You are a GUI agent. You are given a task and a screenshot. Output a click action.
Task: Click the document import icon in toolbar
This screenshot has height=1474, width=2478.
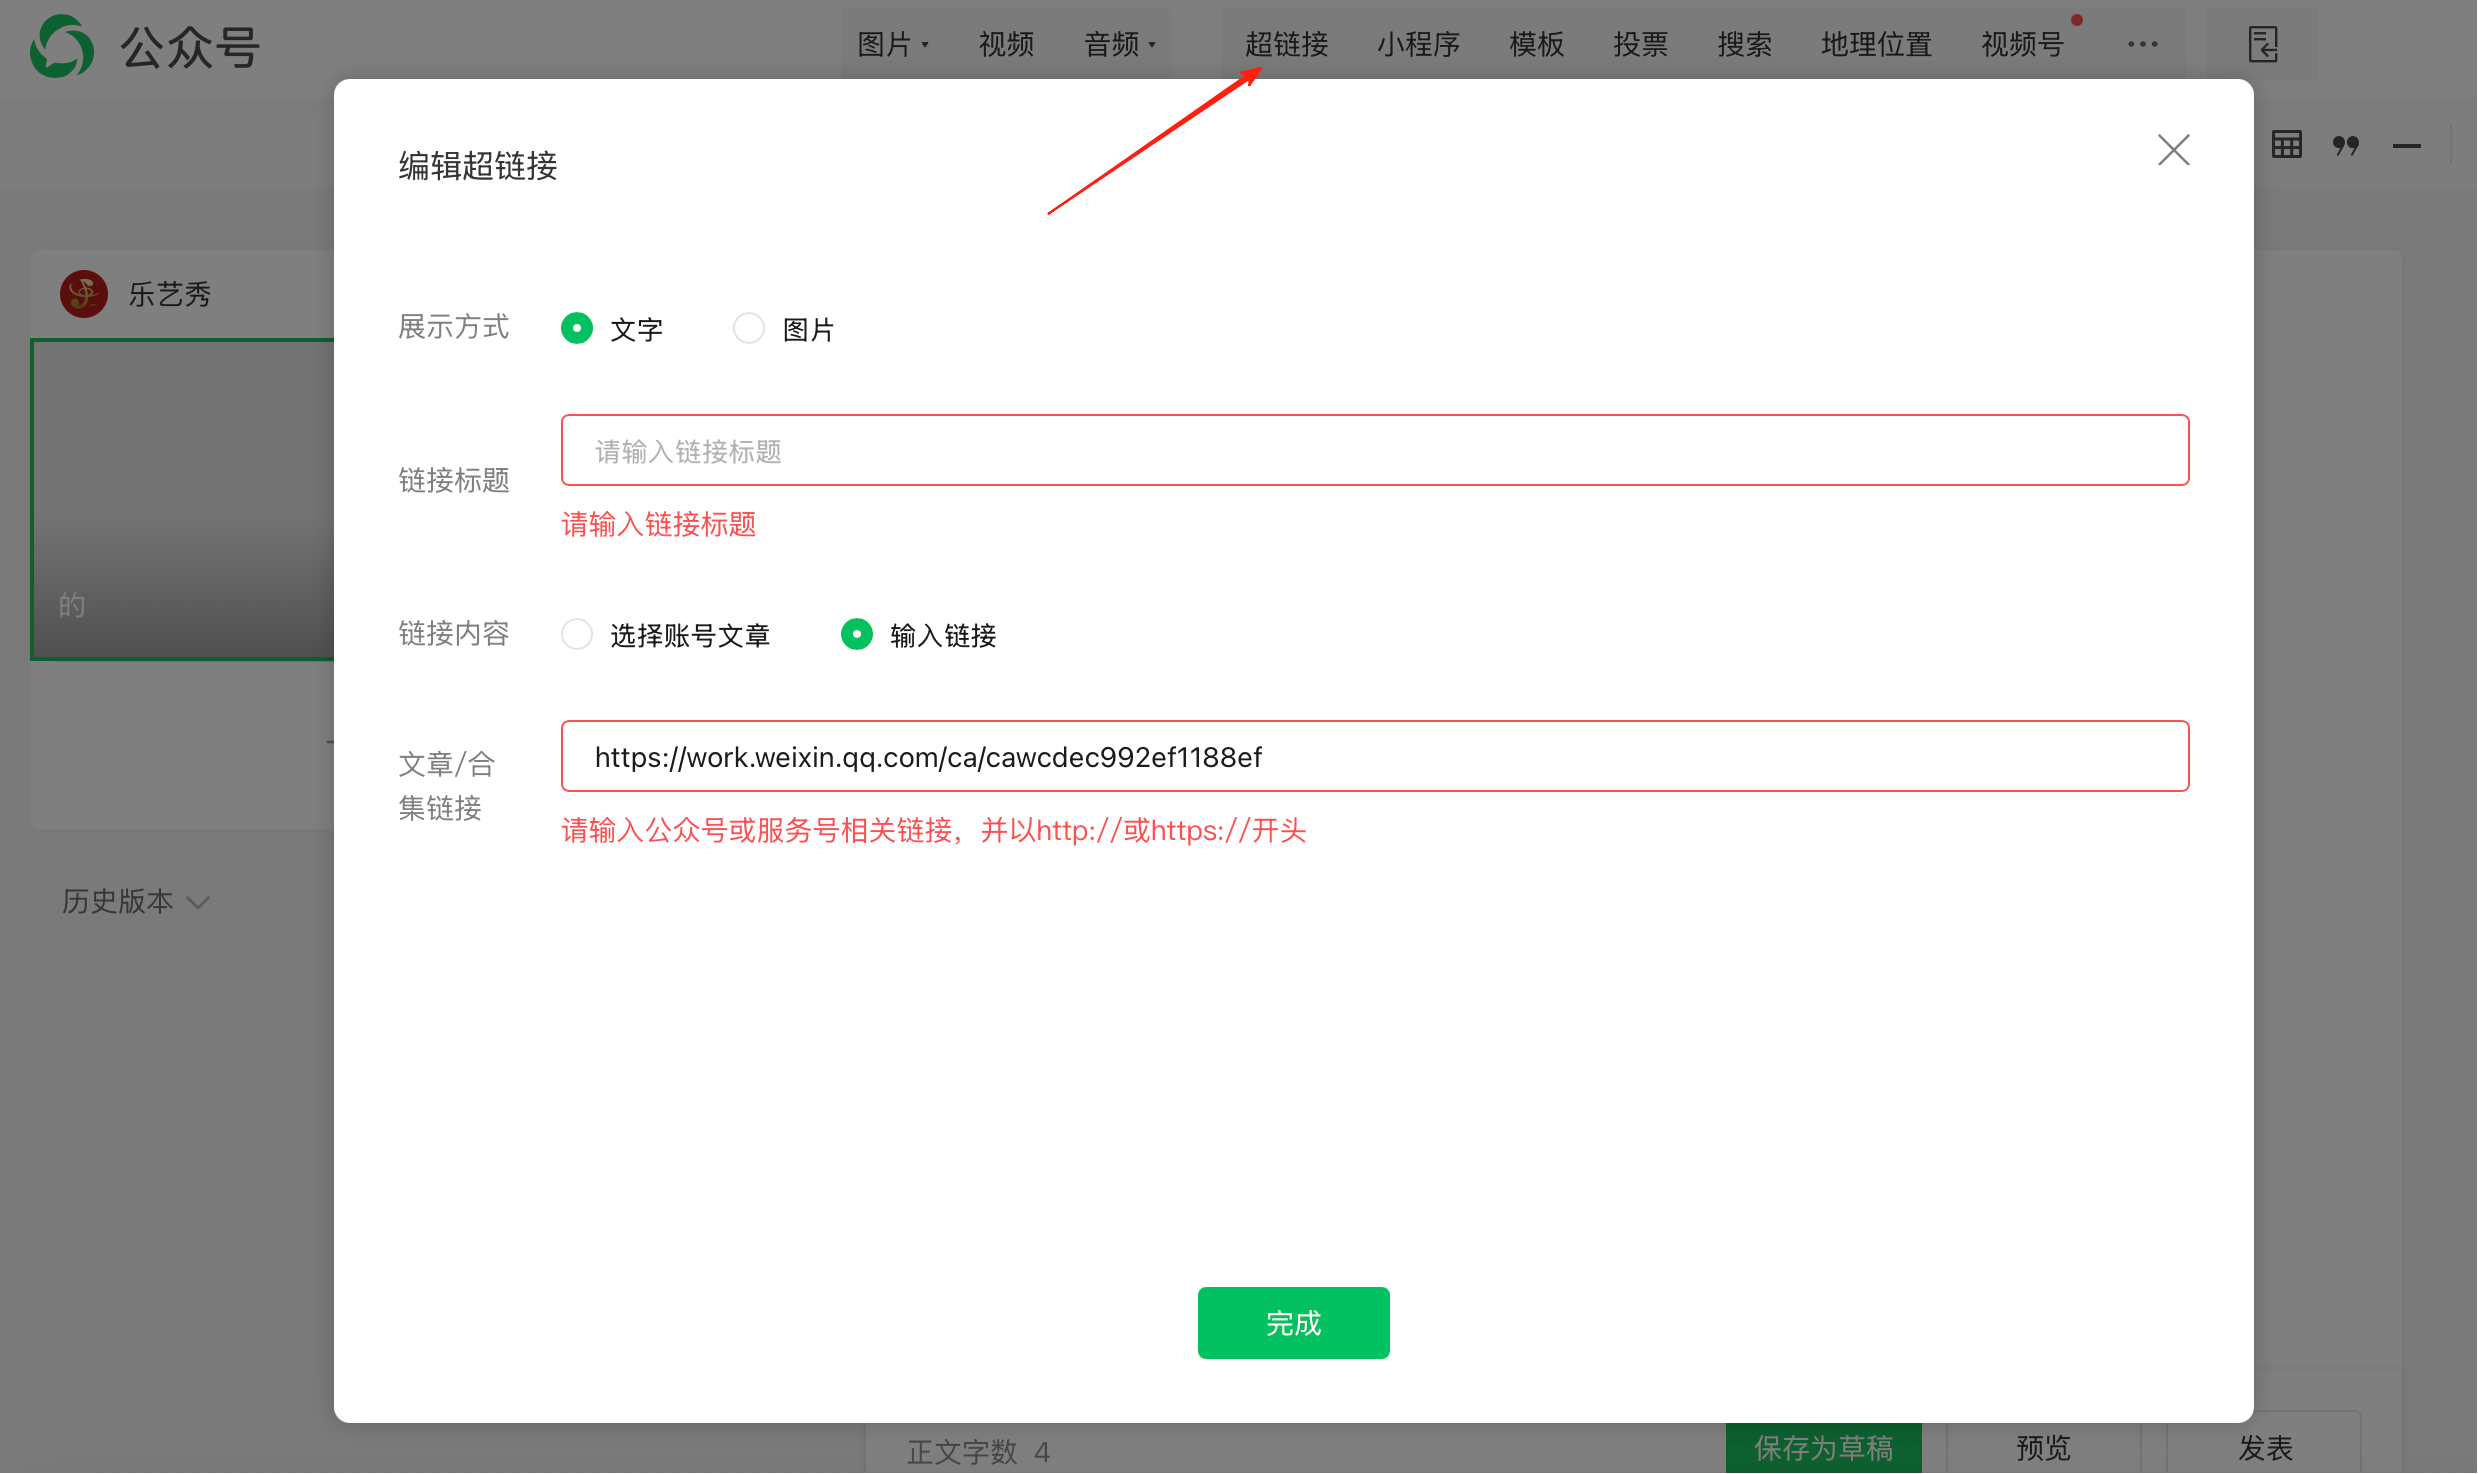(2262, 44)
